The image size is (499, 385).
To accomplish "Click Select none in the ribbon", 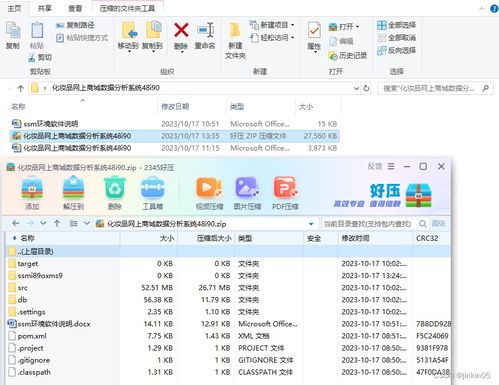I will coord(396,38).
